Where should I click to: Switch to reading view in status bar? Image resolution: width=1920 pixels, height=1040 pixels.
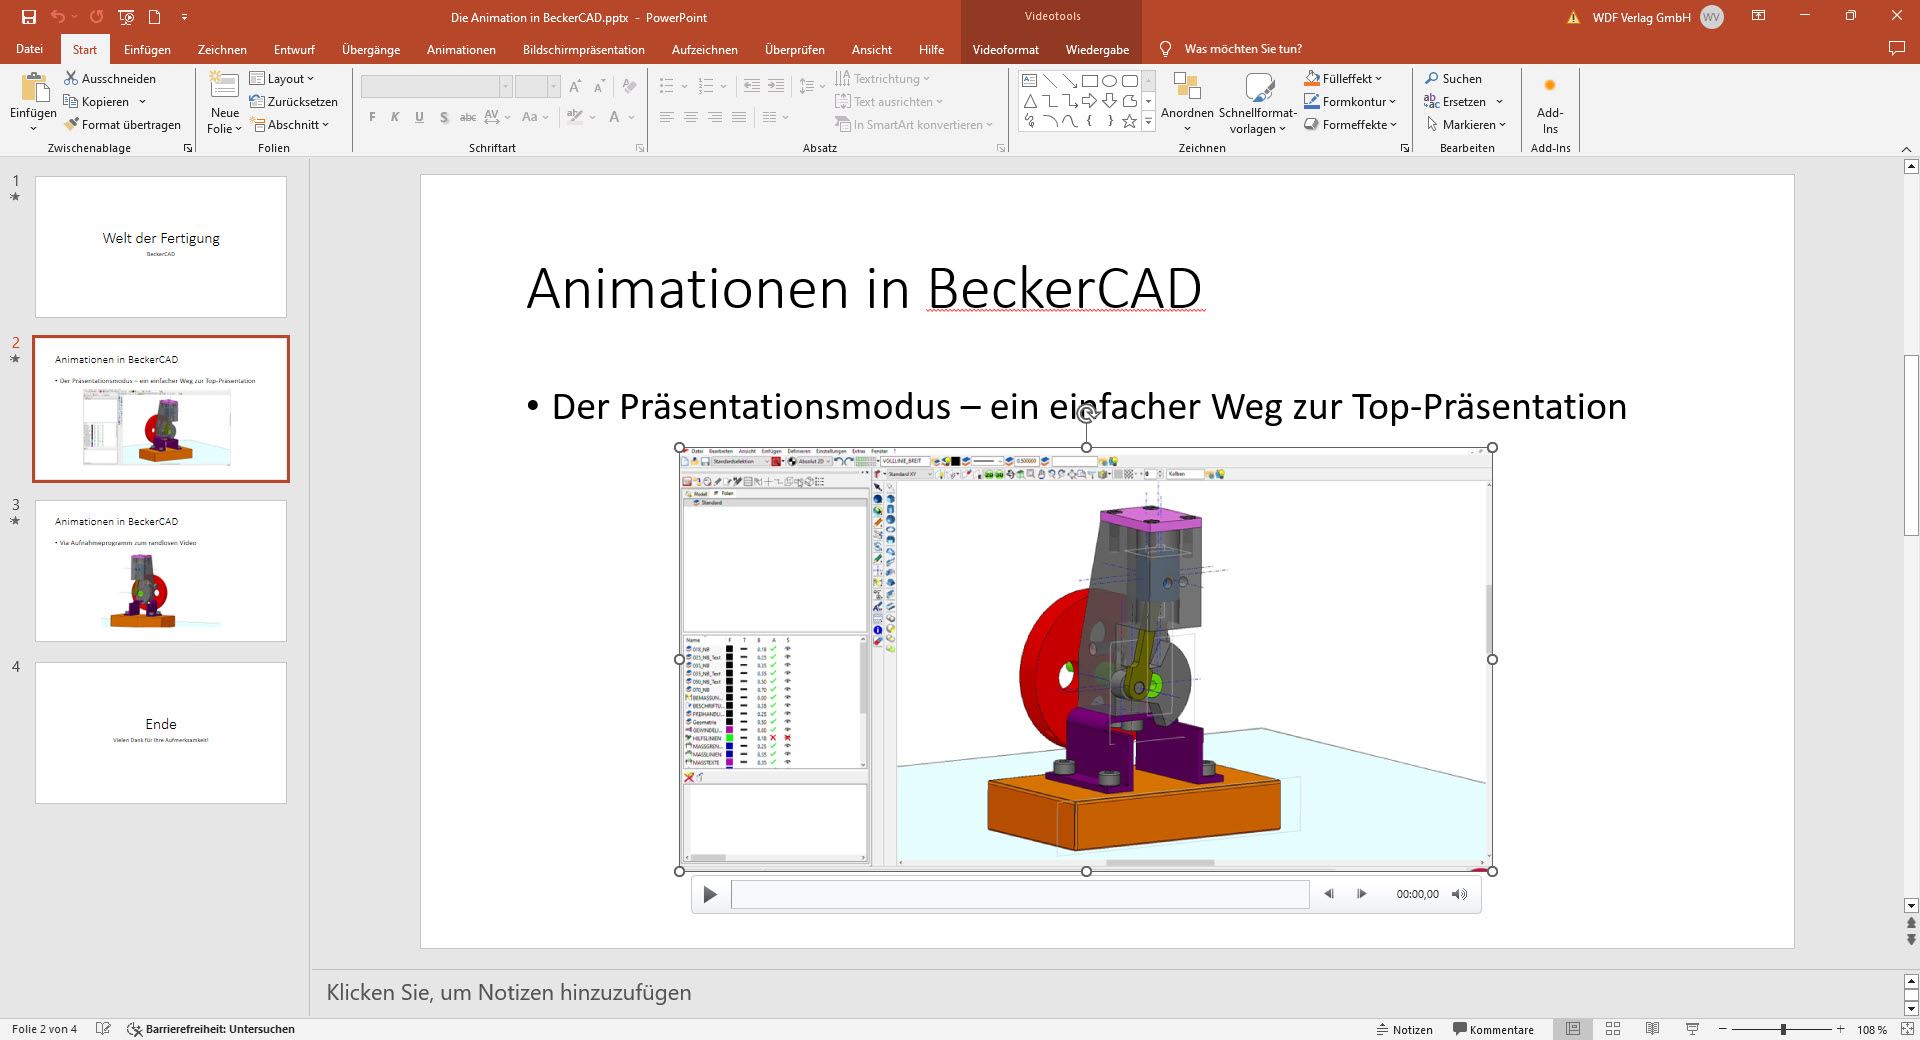(x=1652, y=1029)
